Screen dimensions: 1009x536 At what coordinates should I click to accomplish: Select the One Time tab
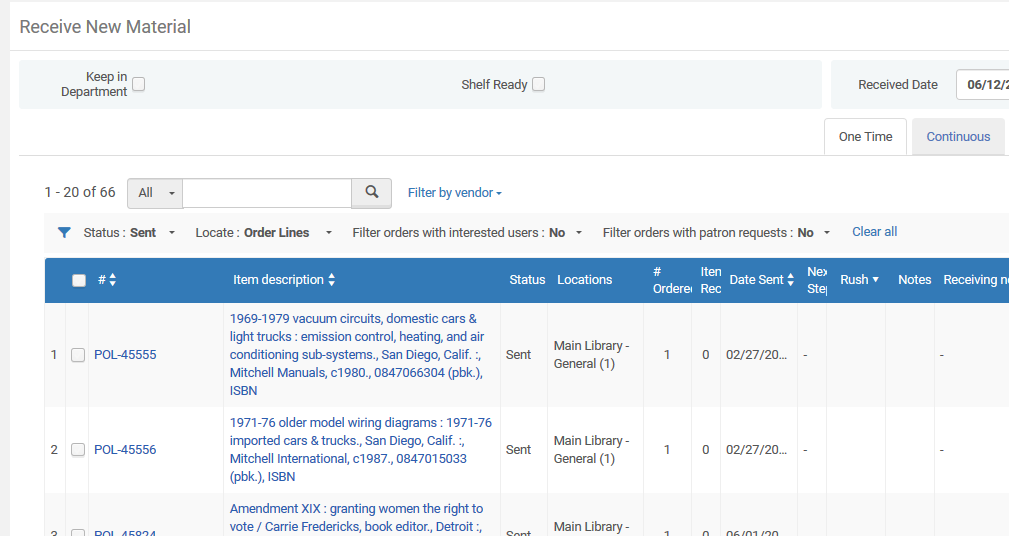[x=865, y=137]
